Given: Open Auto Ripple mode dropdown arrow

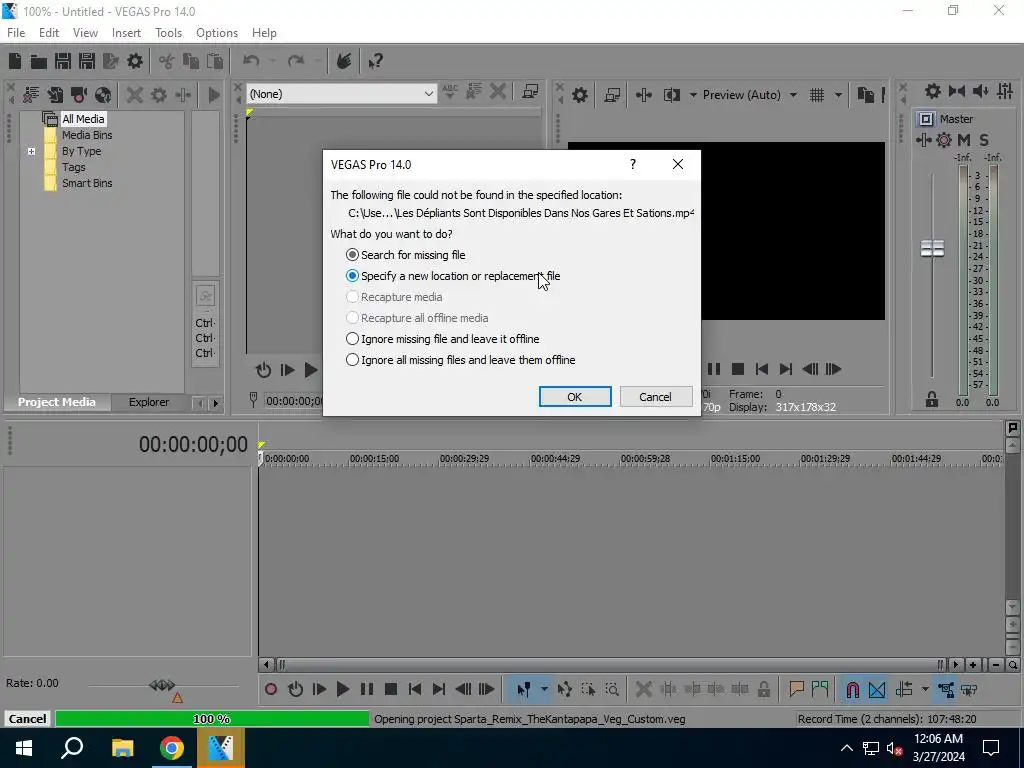Looking at the screenshot, I should (x=925, y=690).
